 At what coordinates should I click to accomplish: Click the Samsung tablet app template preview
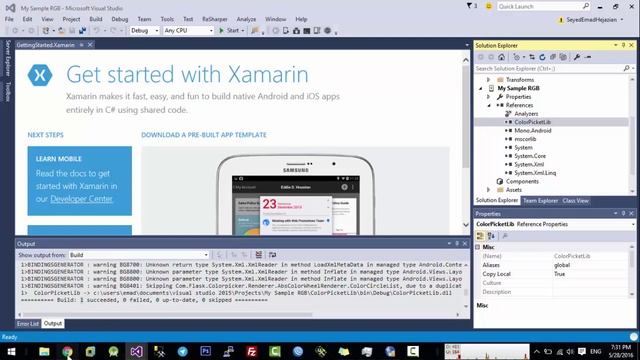(296, 194)
